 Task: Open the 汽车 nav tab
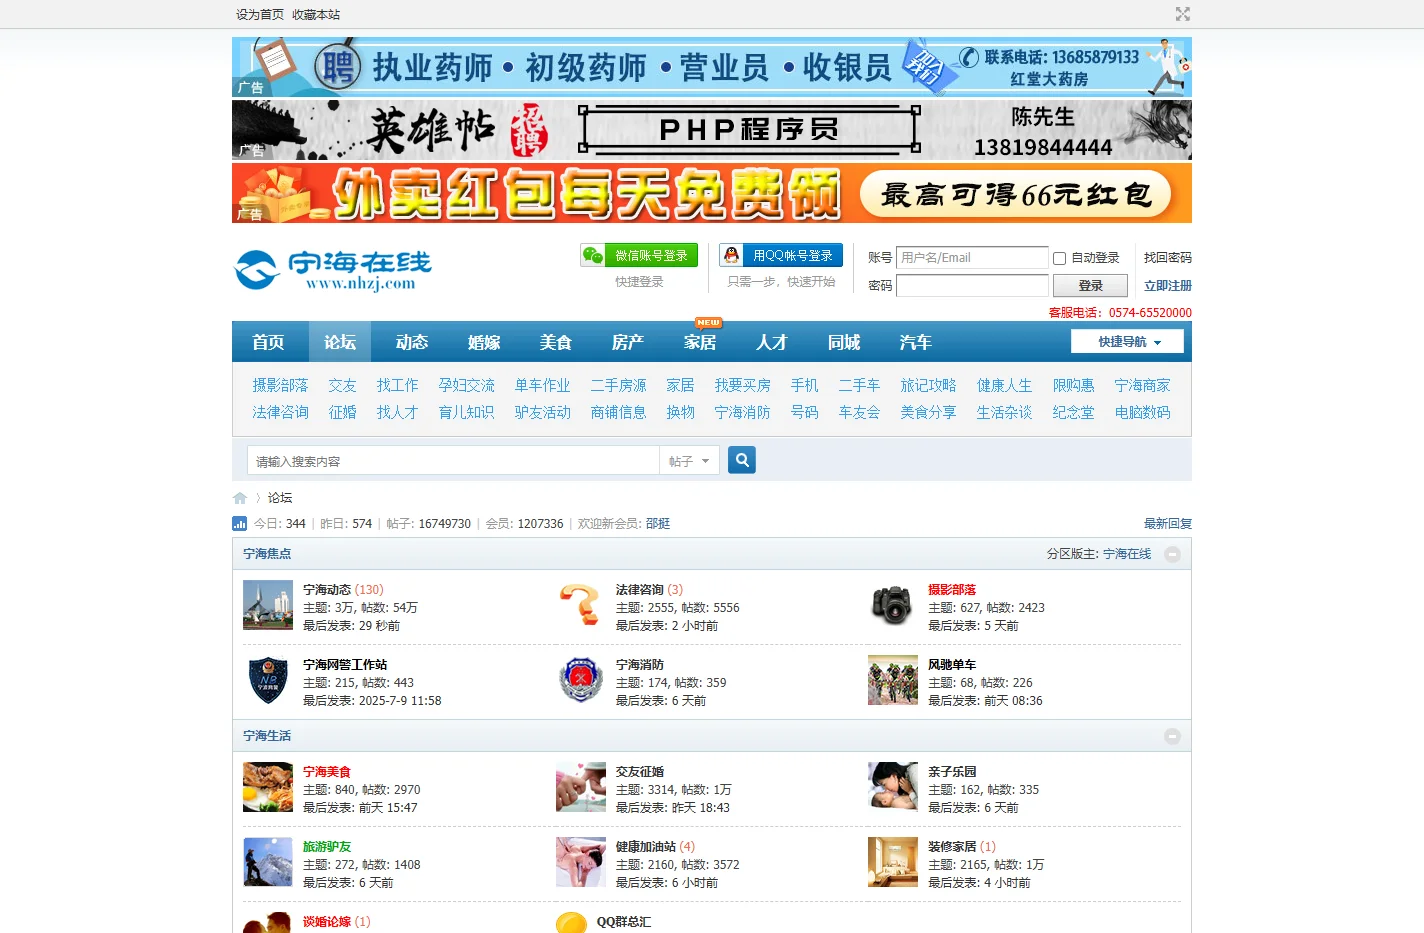916,342
